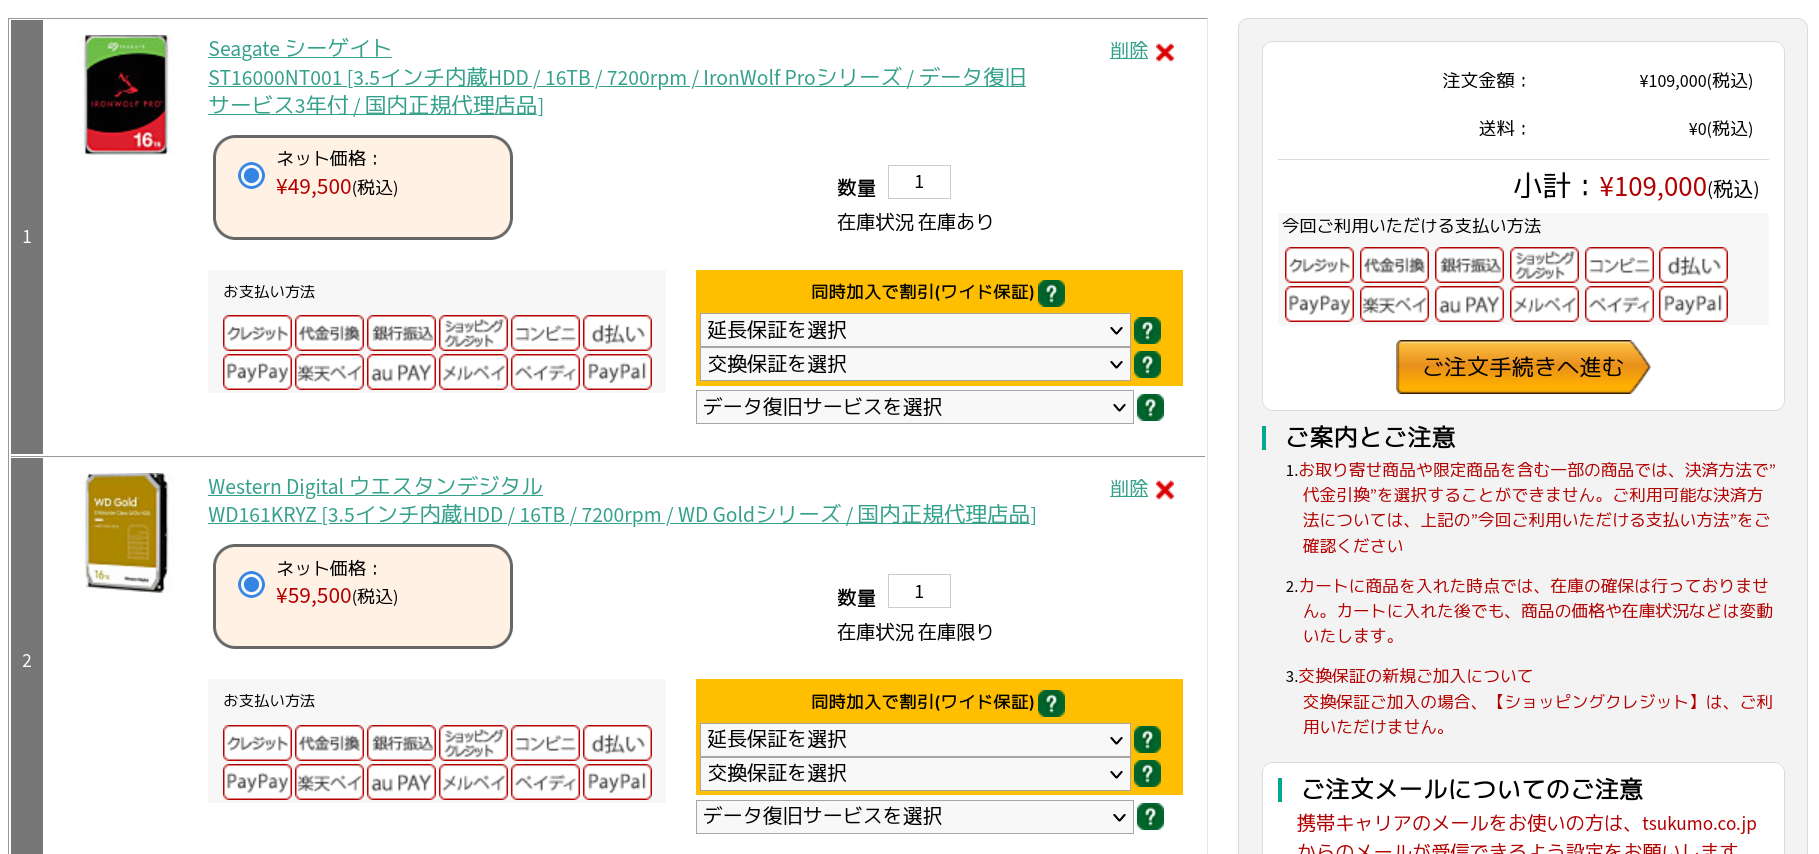Open ST16000NT001 IronWolf Pro product link

pyautogui.click(x=617, y=91)
